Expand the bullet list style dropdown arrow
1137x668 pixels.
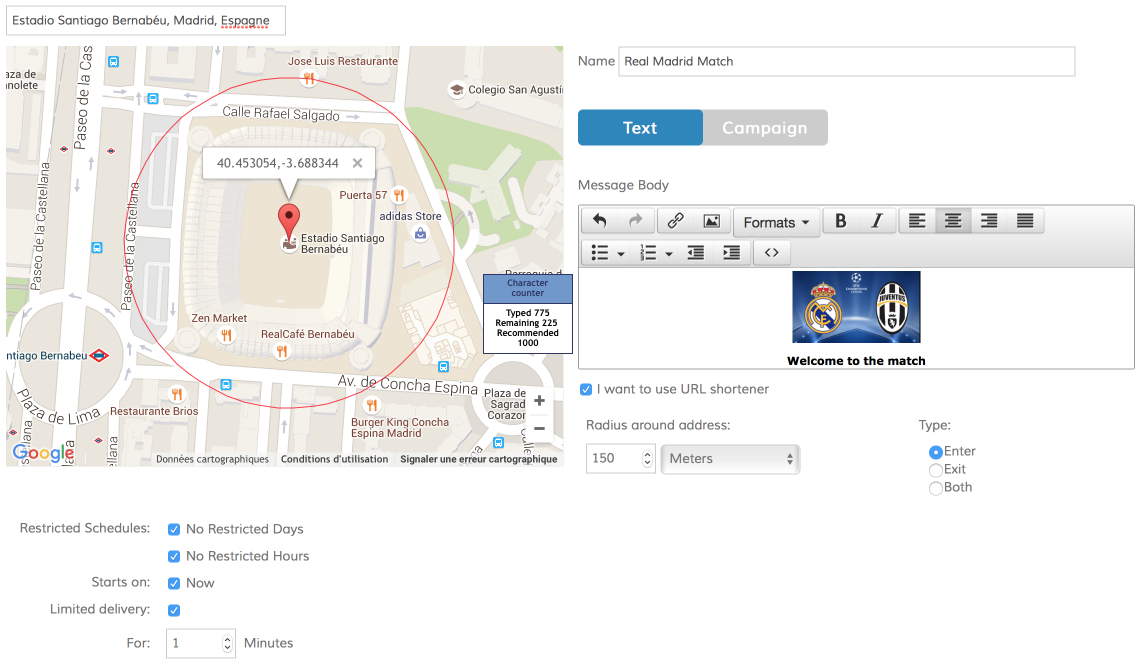click(621, 254)
